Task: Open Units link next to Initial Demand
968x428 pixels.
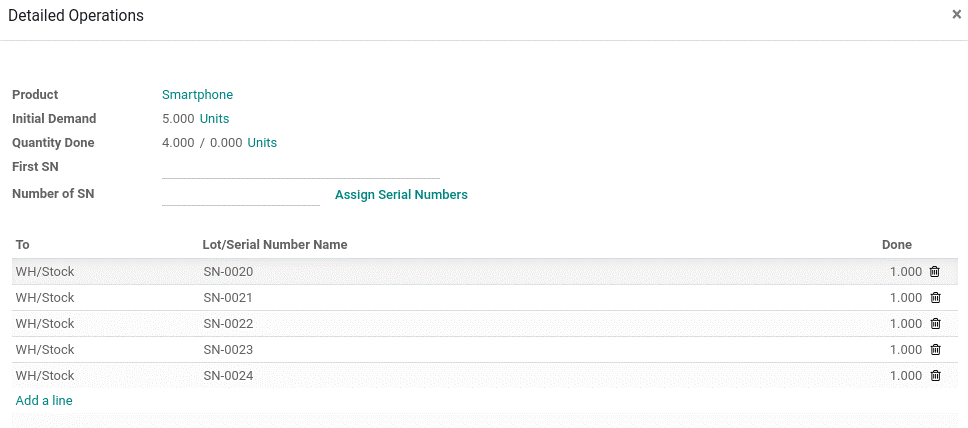Action: pos(214,119)
